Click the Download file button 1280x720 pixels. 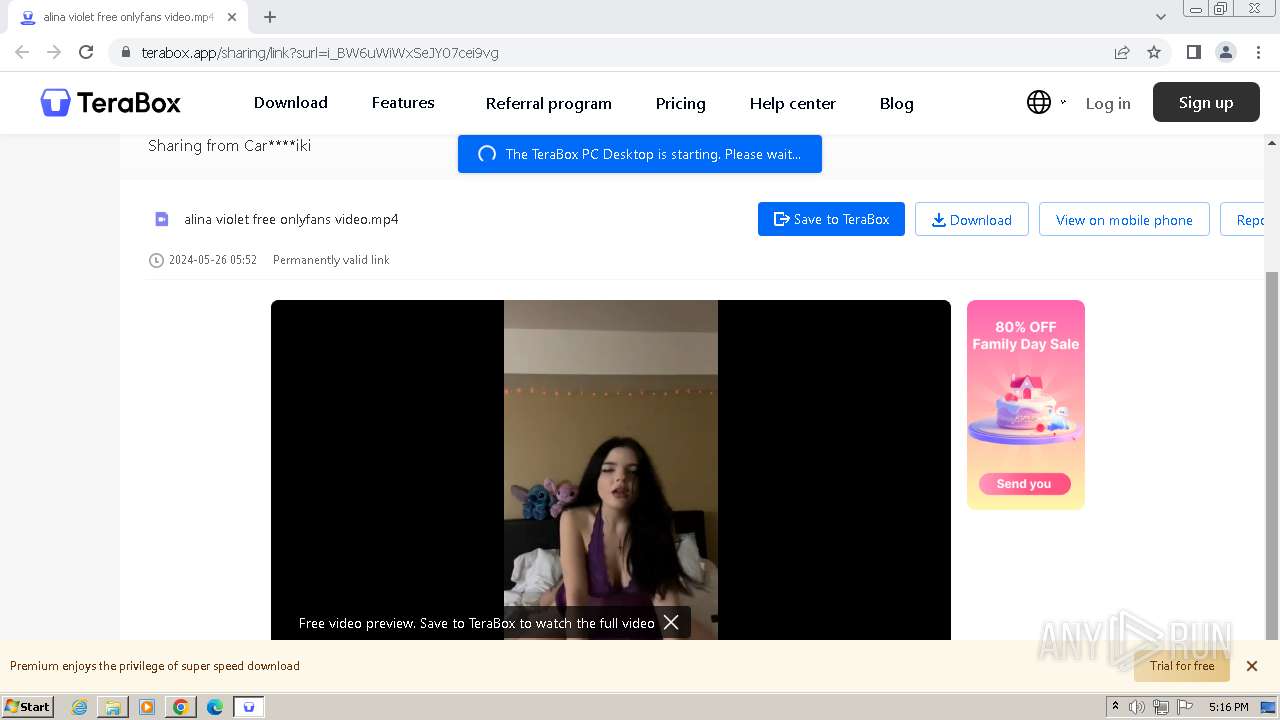972,219
